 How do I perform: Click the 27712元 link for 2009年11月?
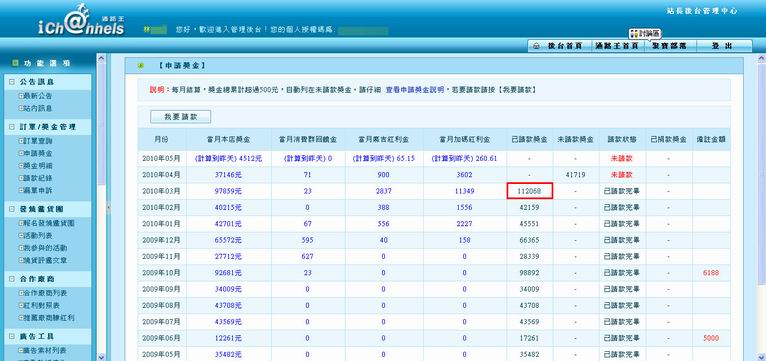(x=228, y=256)
